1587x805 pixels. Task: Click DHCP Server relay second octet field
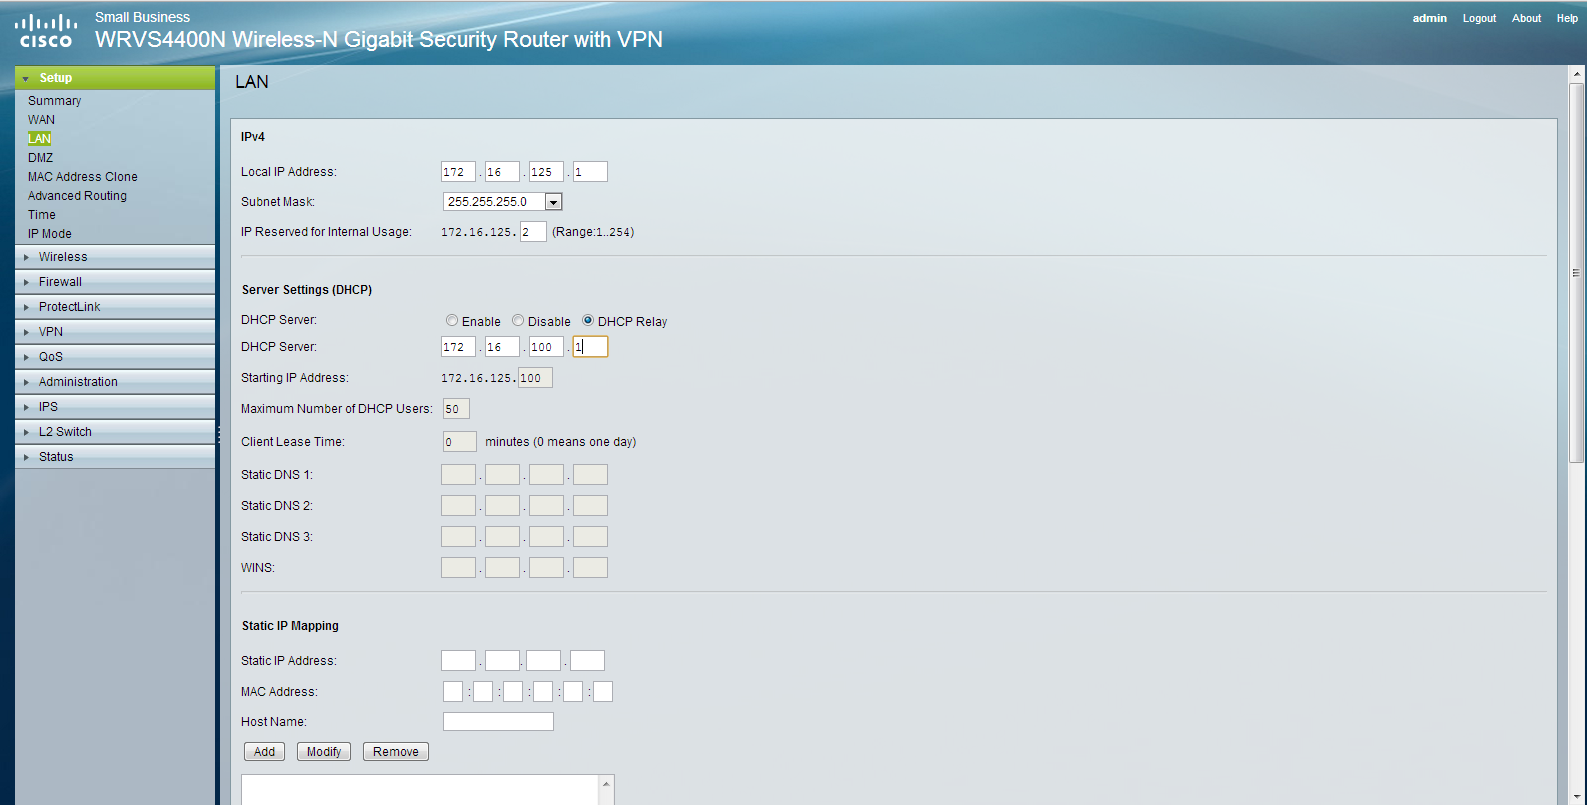502,347
